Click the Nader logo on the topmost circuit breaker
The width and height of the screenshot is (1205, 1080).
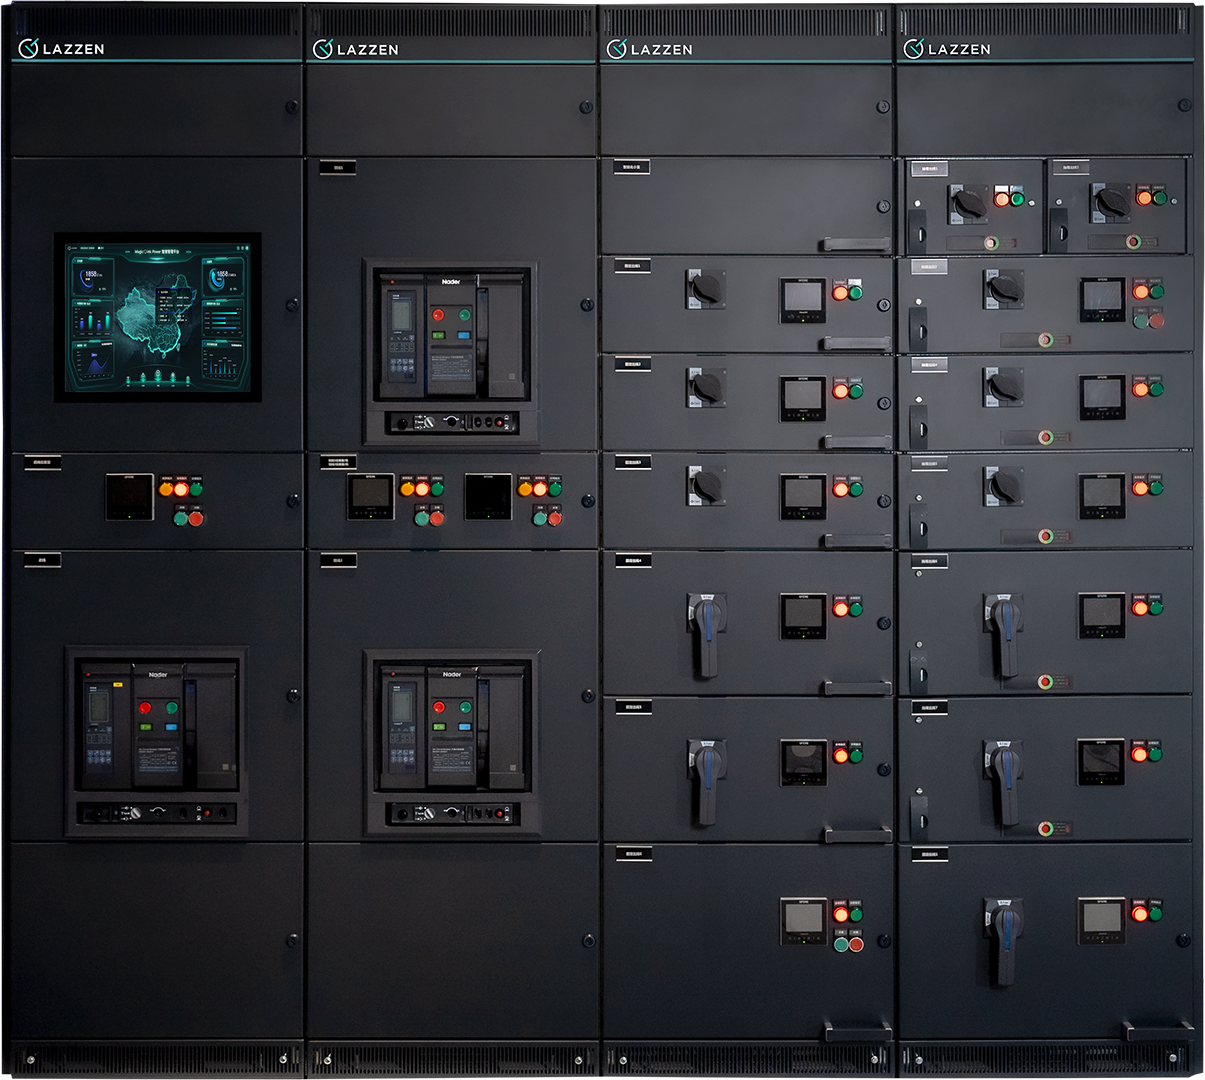coord(451,282)
